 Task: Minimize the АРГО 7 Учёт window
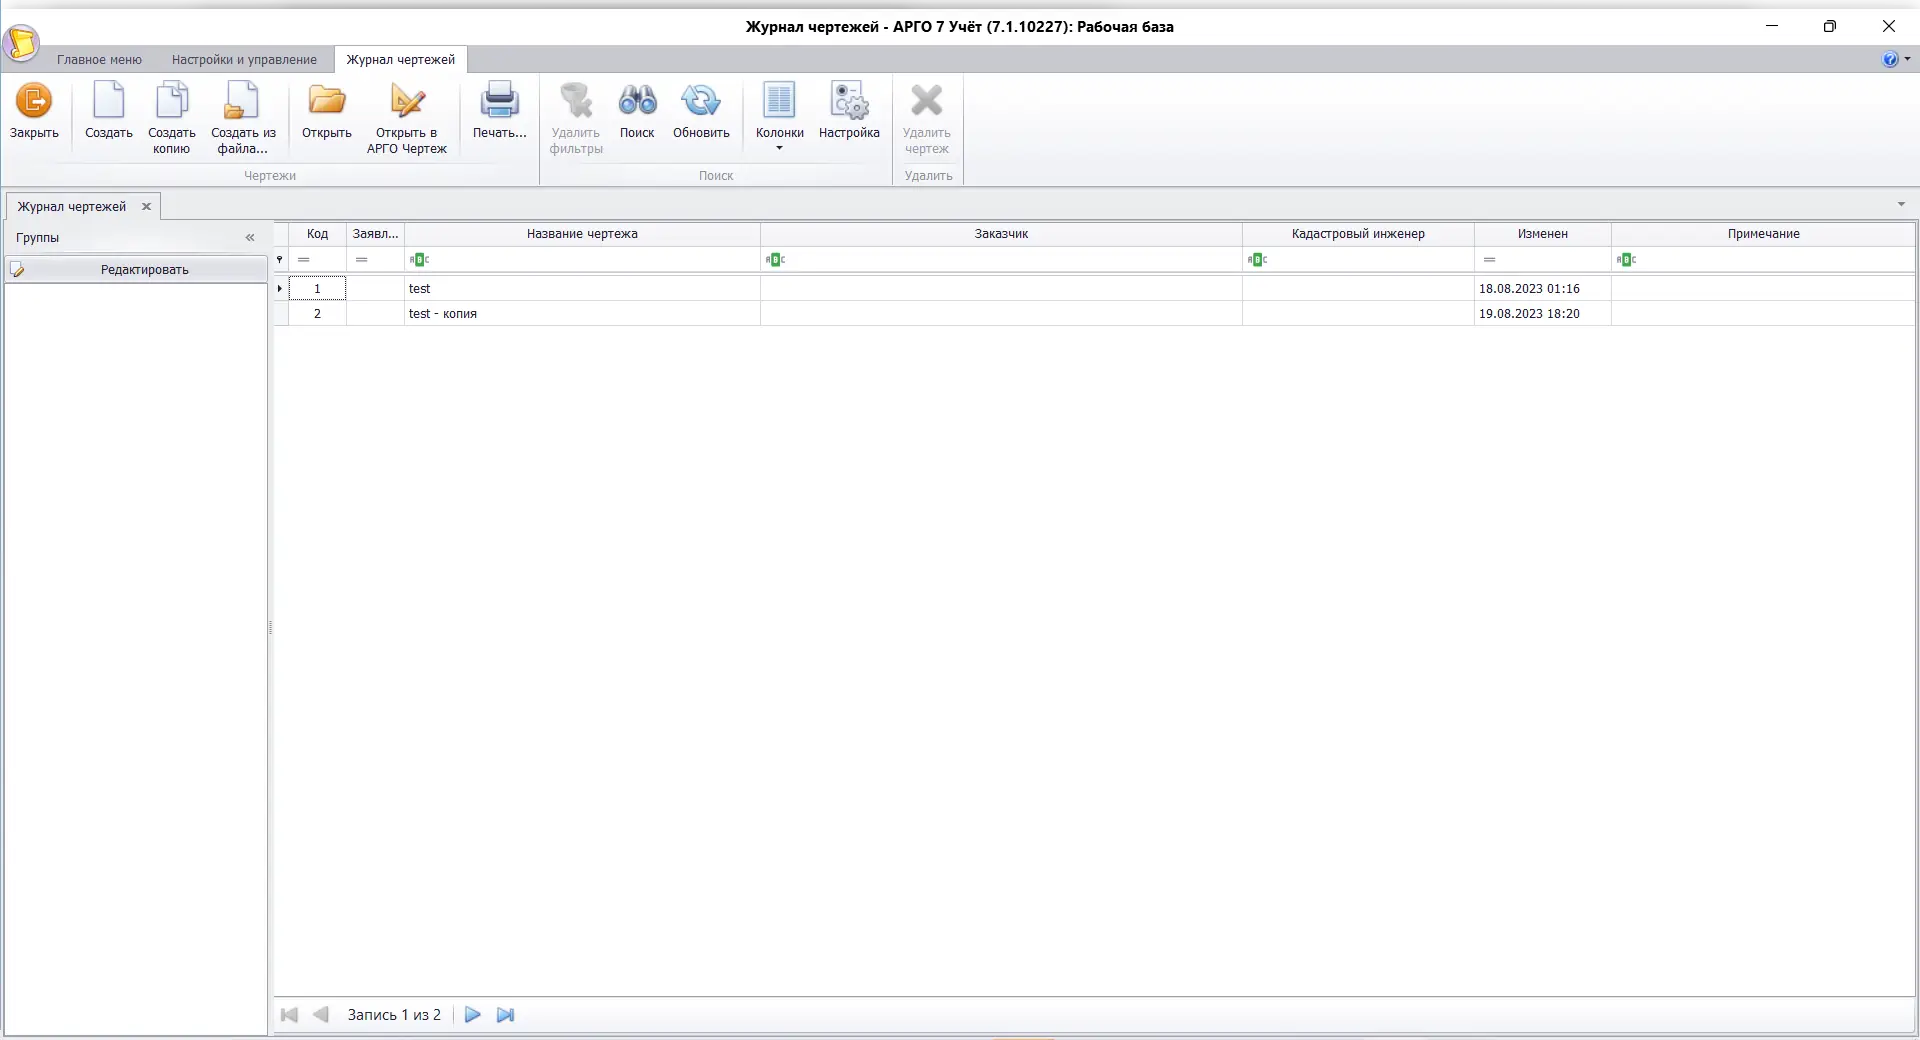tap(1772, 26)
